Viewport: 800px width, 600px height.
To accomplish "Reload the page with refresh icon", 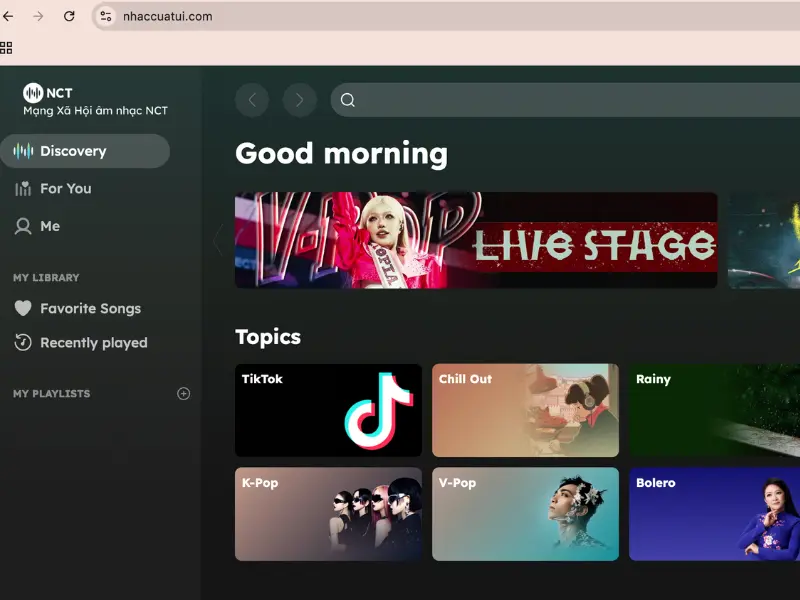I will pyautogui.click(x=69, y=16).
